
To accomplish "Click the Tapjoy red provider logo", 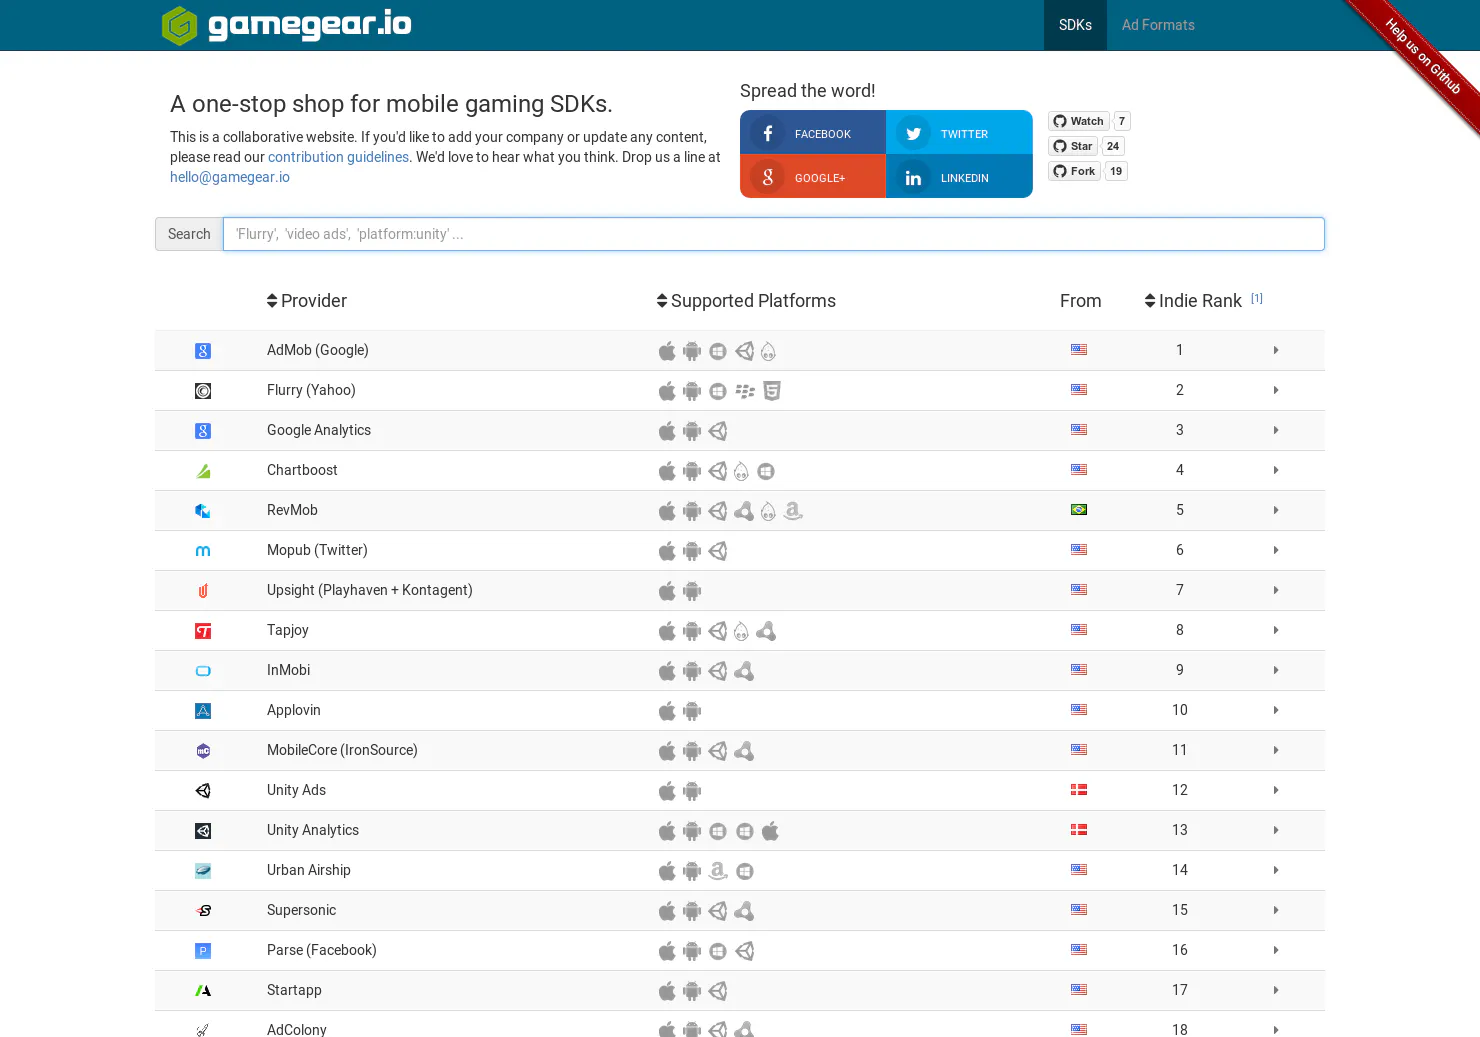I will click(x=203, y=631).
